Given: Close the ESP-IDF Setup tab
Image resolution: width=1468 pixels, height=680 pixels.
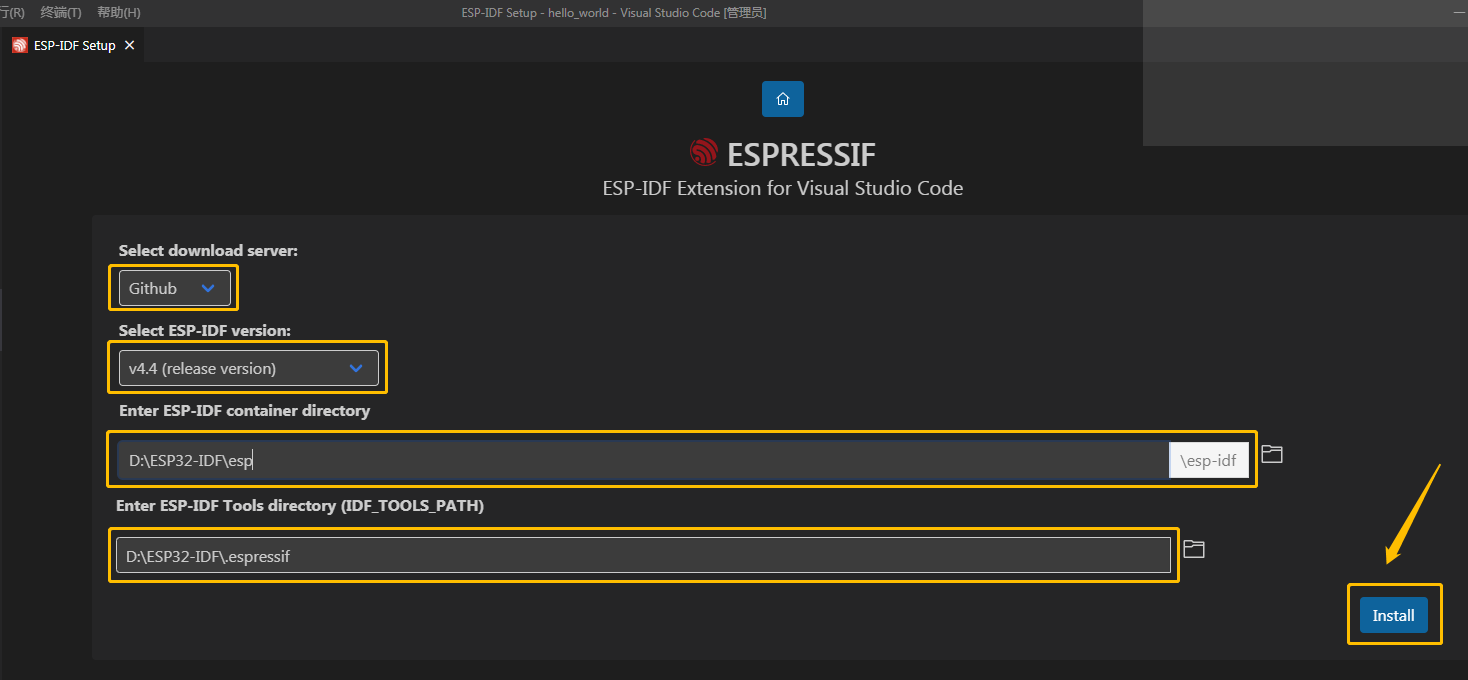Looking at the screenshot, I should (129, 44).
